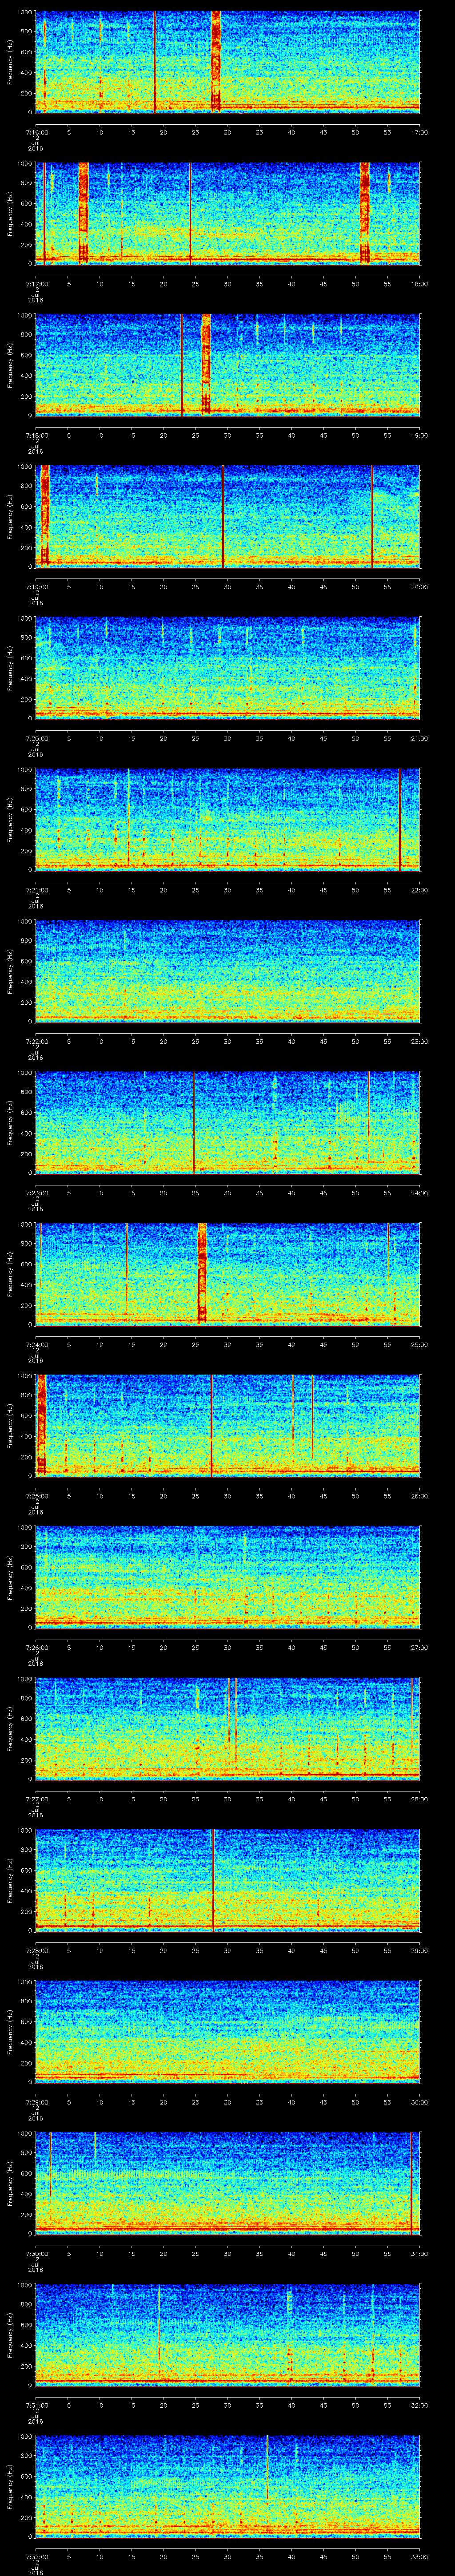Click the wide red burst in the 7:24:00 spectrogram

[x=202, y=1274]
